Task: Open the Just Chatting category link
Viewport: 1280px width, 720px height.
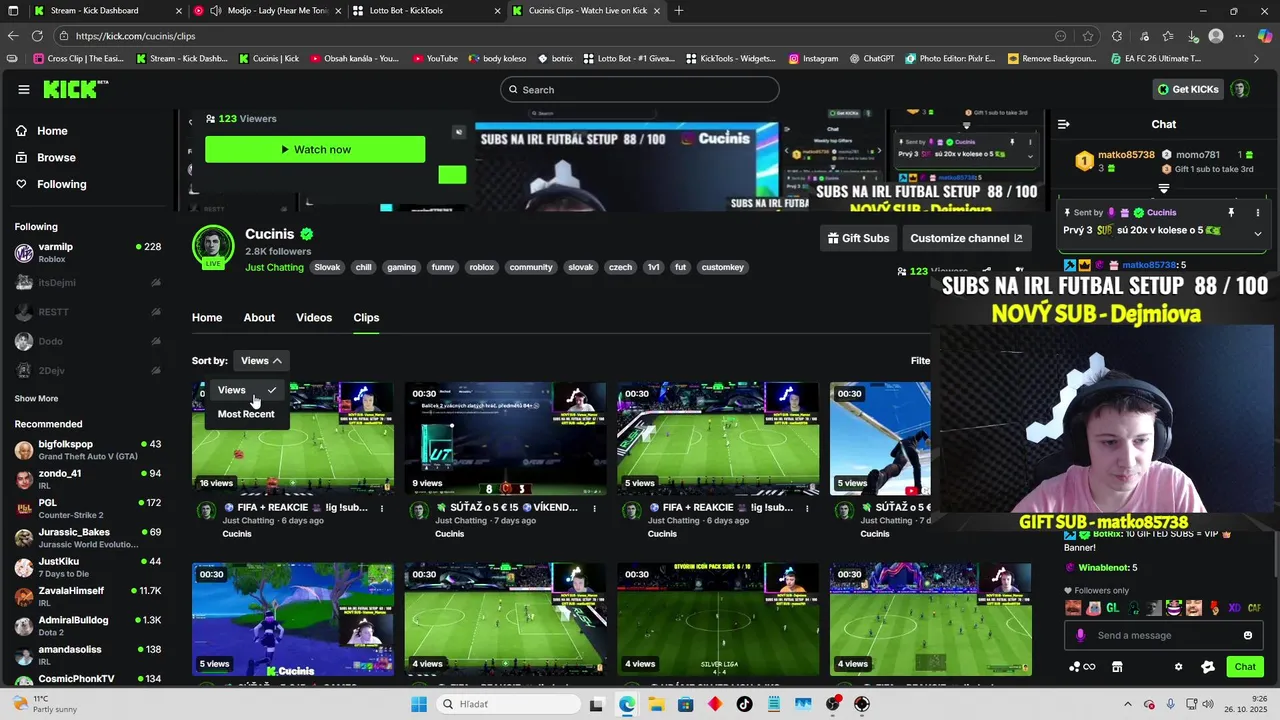Action: 274,268
